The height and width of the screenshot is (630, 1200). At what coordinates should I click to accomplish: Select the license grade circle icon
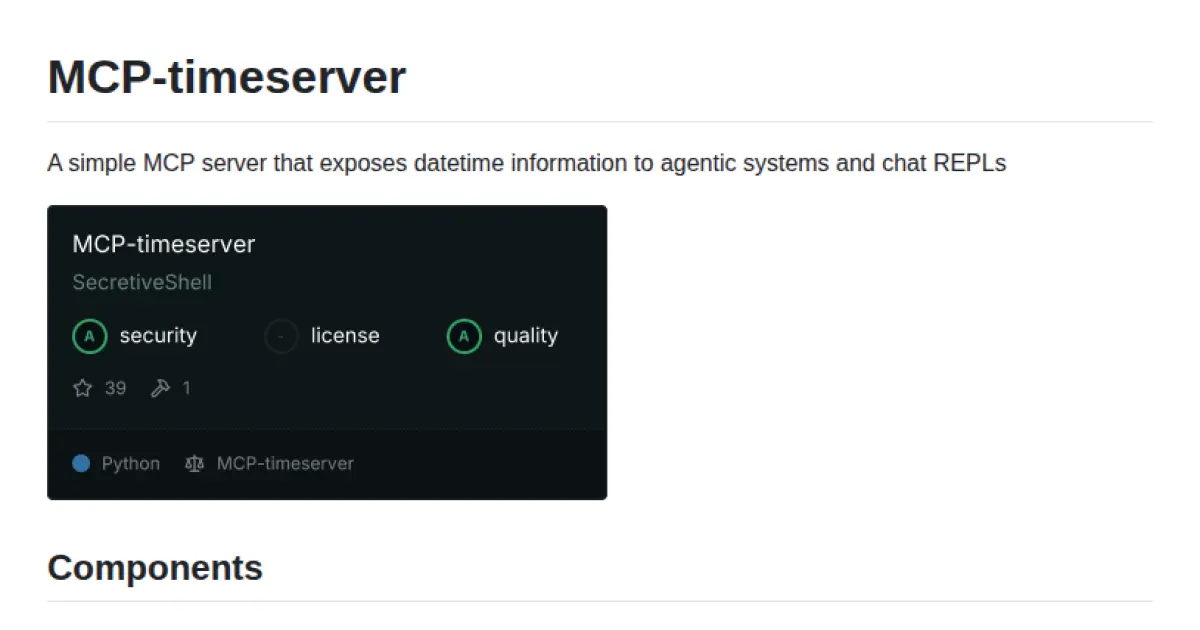(x=280, y=336)
